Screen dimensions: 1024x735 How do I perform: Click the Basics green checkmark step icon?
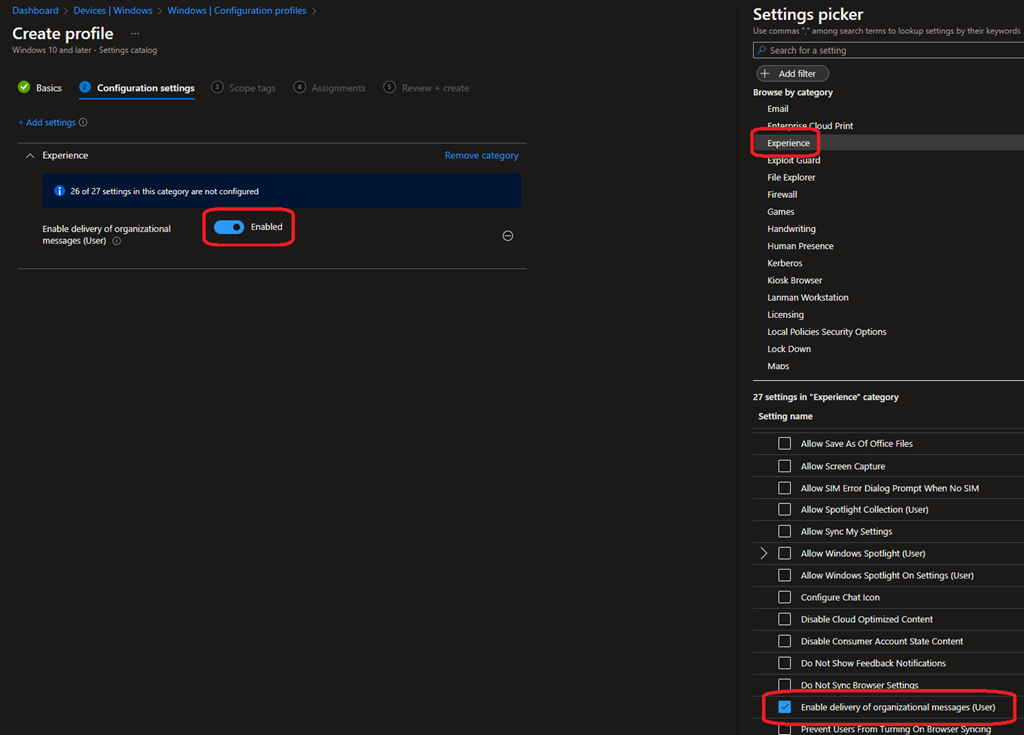pos(24,88)
